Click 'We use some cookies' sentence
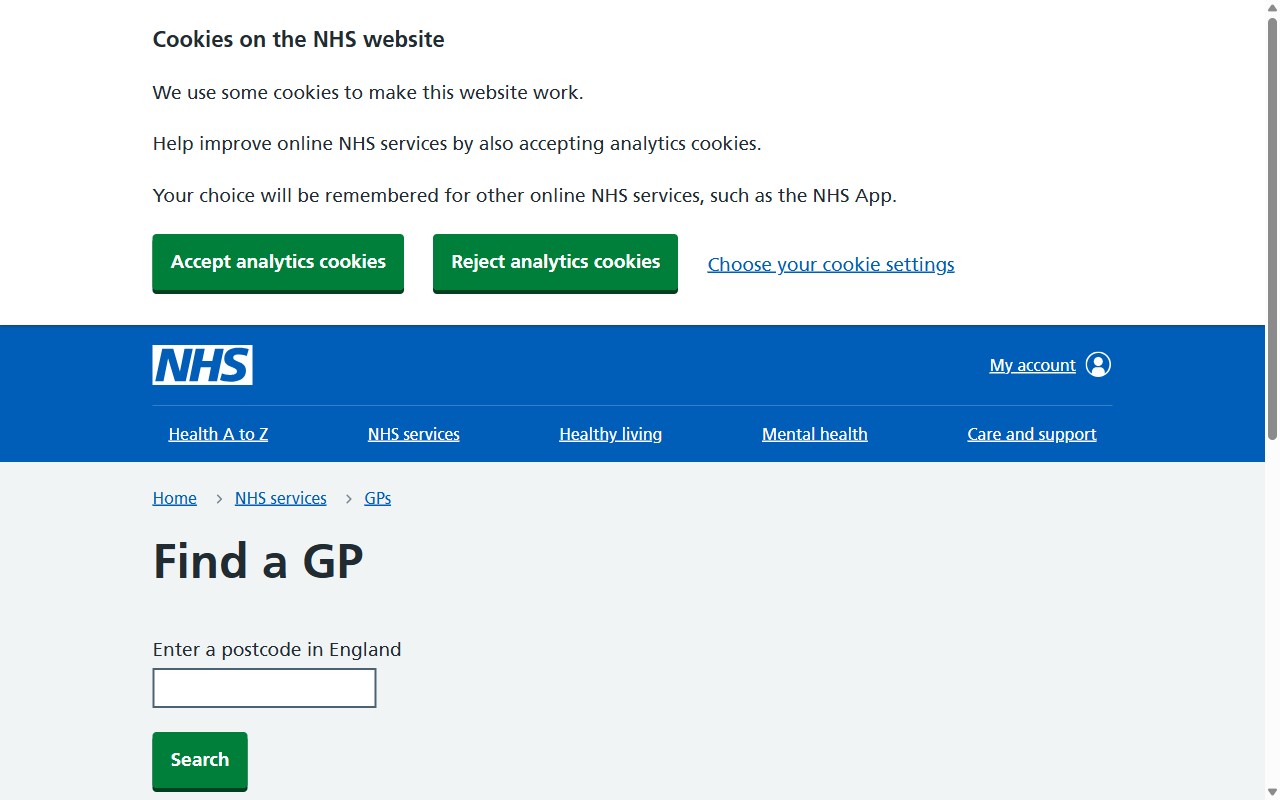1280x800 pixels. pos(368,93)
